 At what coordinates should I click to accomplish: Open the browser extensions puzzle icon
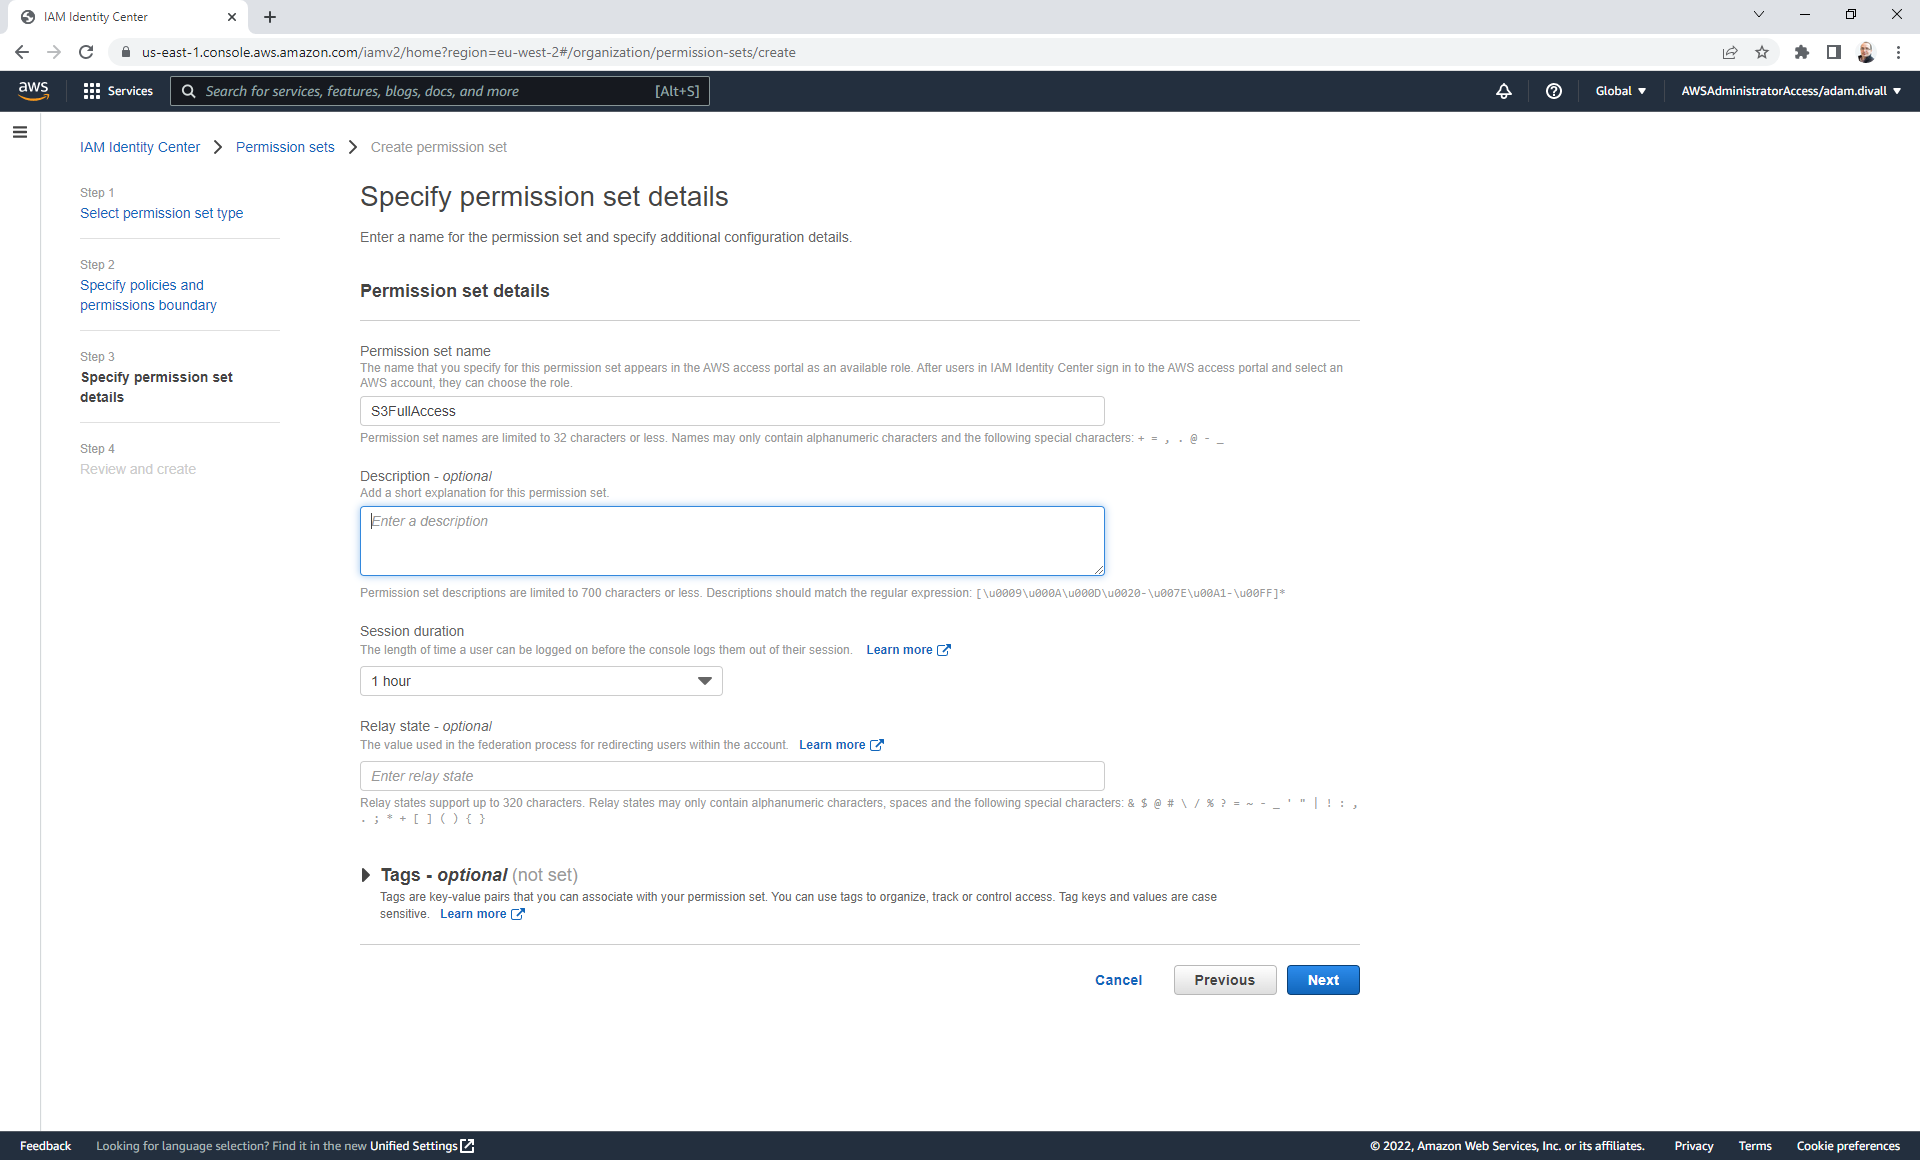click(1803, 52)
